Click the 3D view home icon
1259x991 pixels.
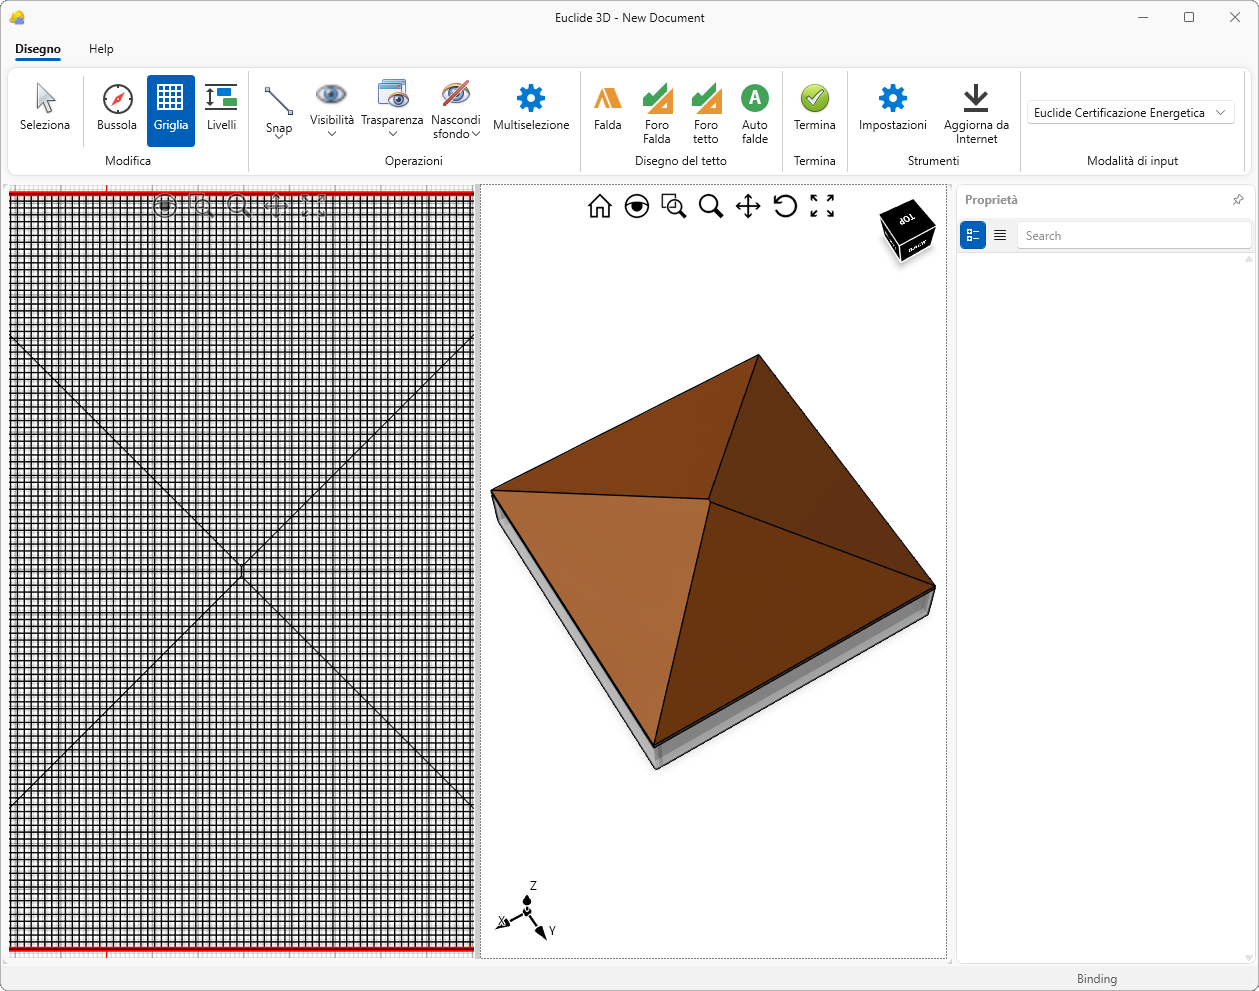pos(600,206)
